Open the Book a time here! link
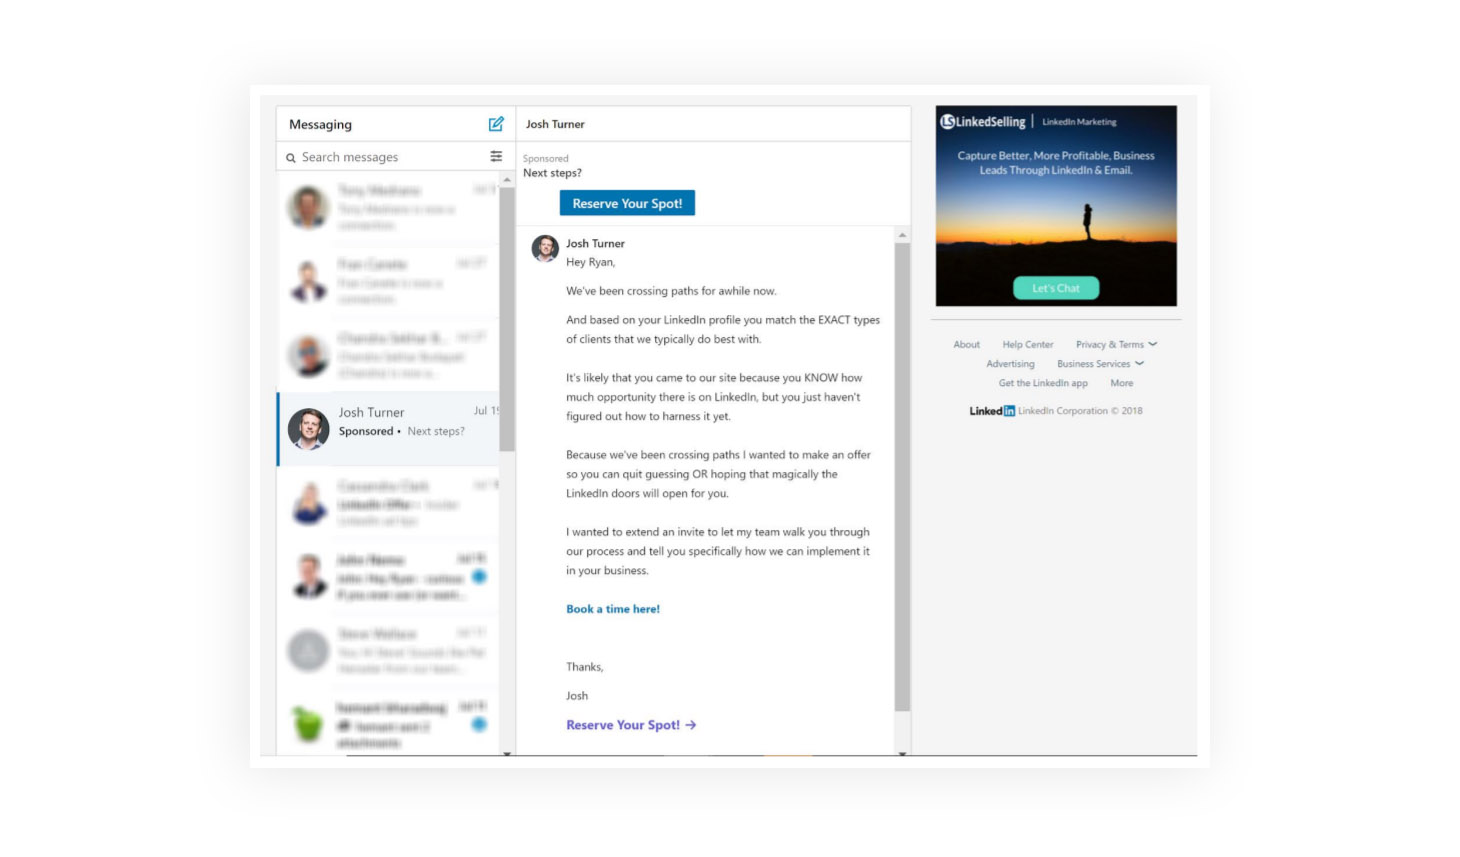The image size is (1460, 857). [613, 609]
